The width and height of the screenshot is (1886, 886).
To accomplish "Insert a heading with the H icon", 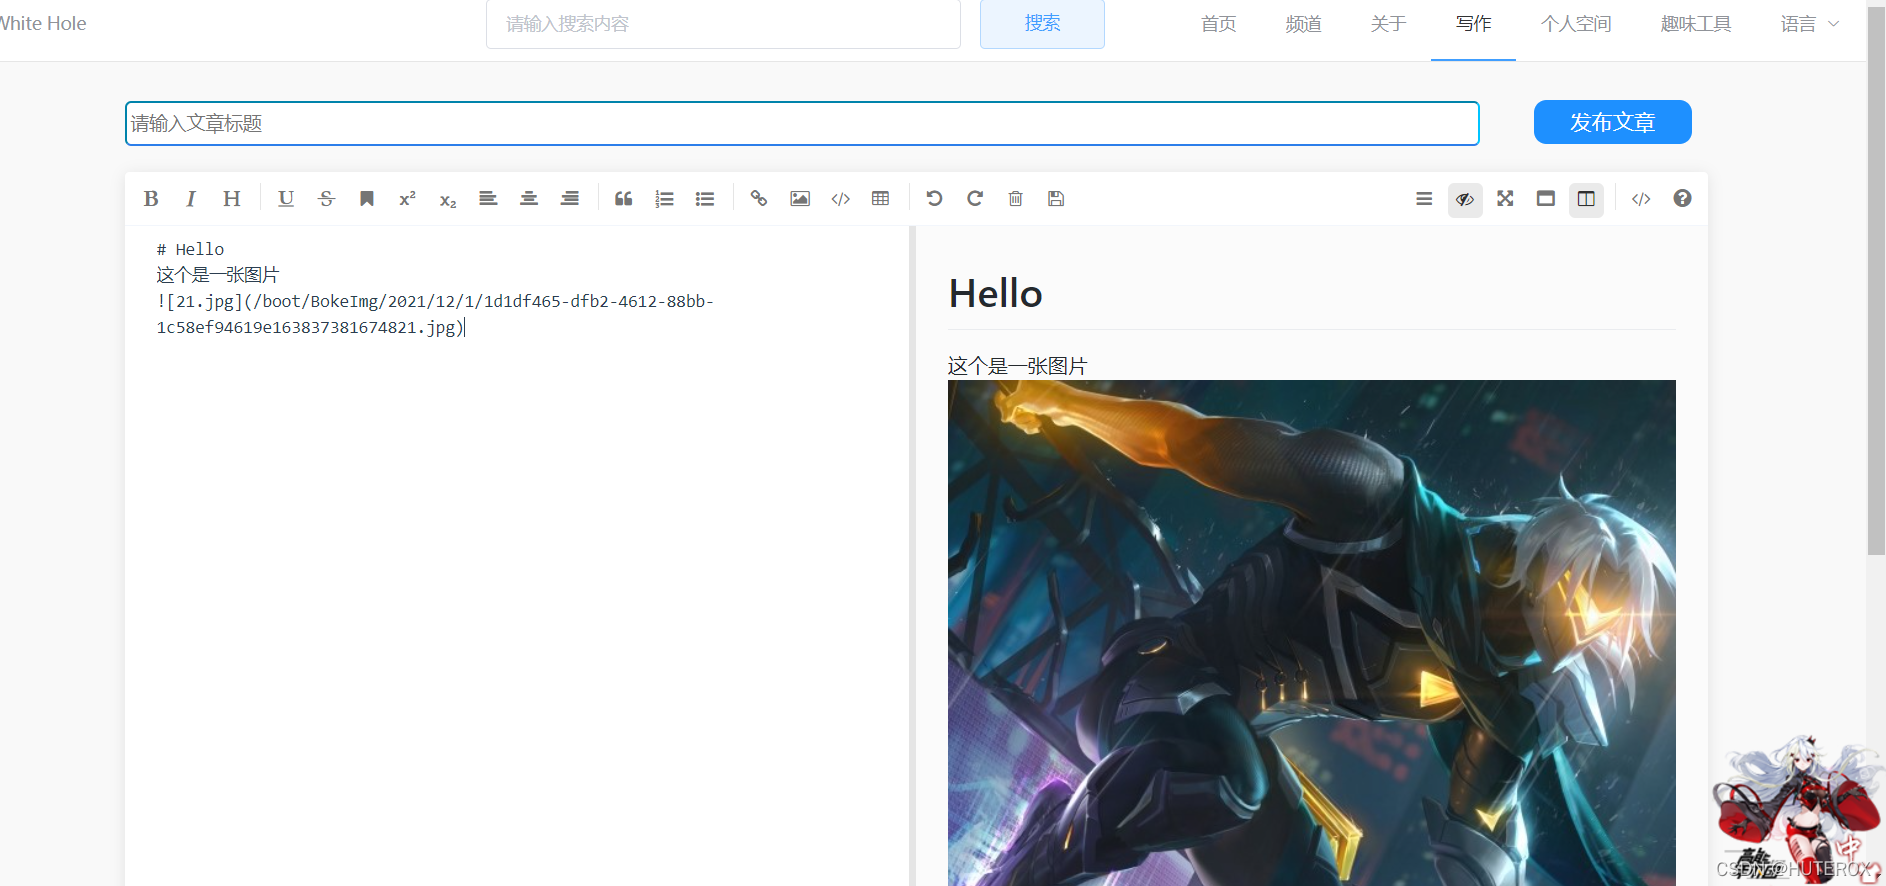I will 231,199.
